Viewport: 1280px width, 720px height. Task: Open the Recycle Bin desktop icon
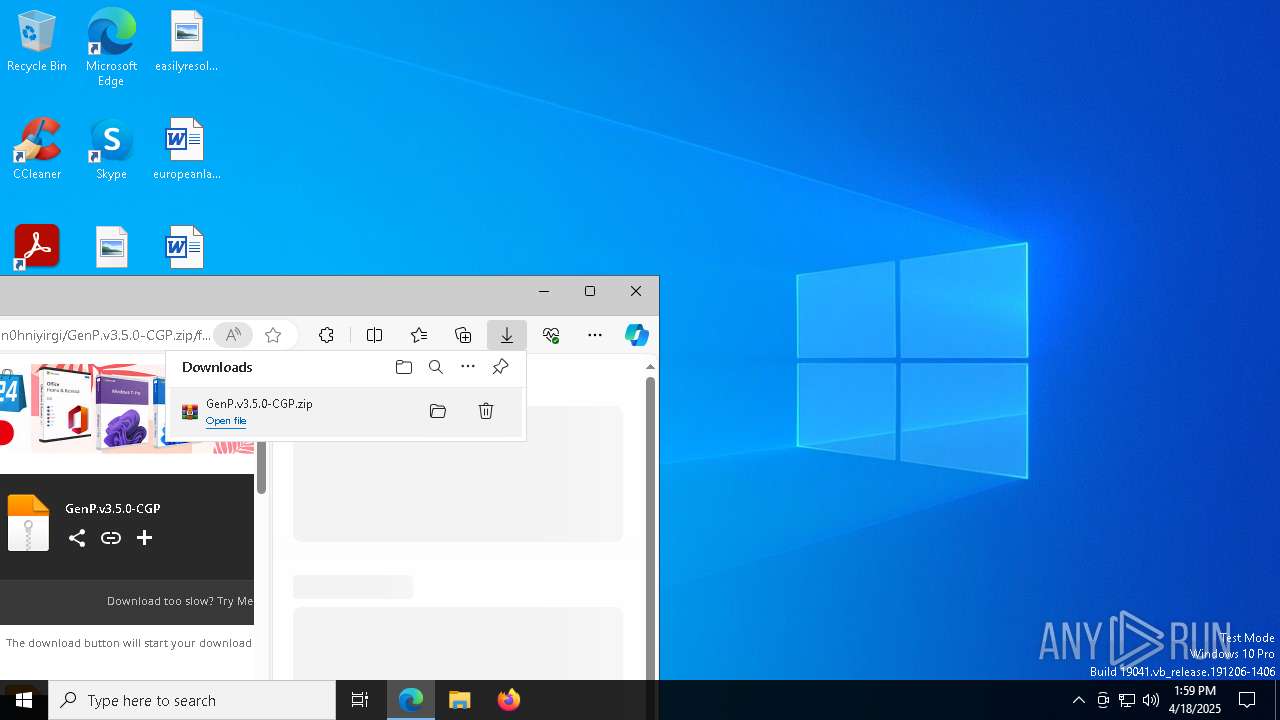pyautogui.click(x=37, y=42)
